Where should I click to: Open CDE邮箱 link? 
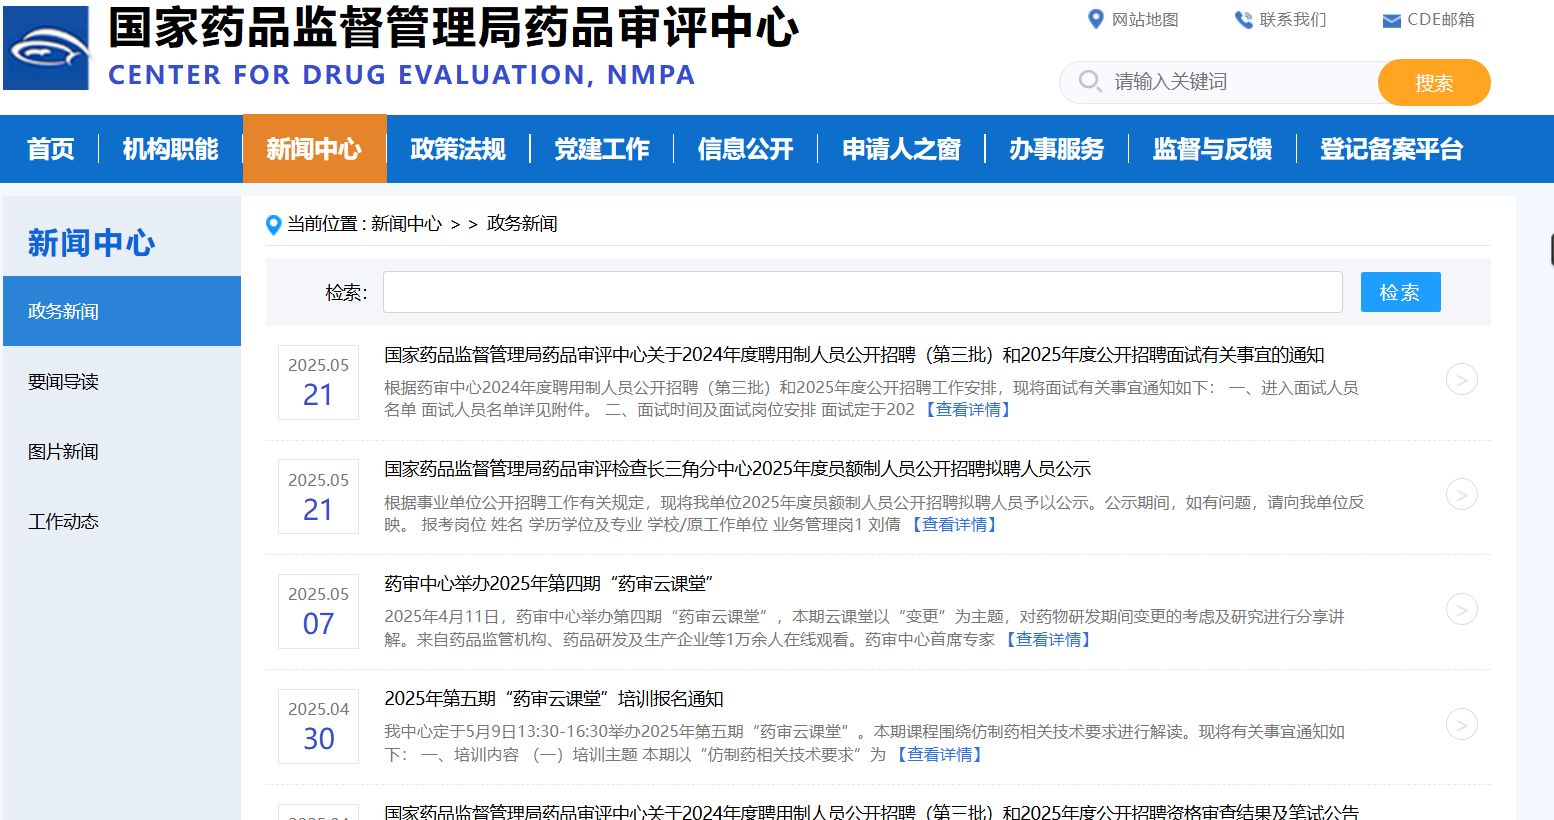(1441, 20)
